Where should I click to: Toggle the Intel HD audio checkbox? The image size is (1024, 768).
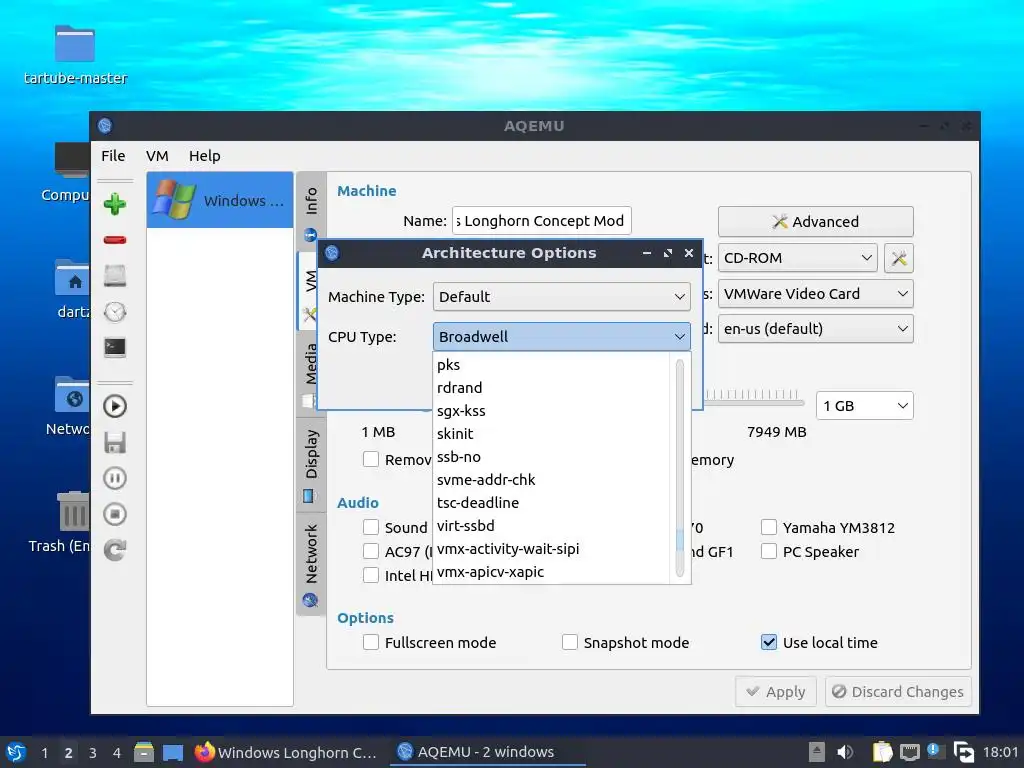371,575
